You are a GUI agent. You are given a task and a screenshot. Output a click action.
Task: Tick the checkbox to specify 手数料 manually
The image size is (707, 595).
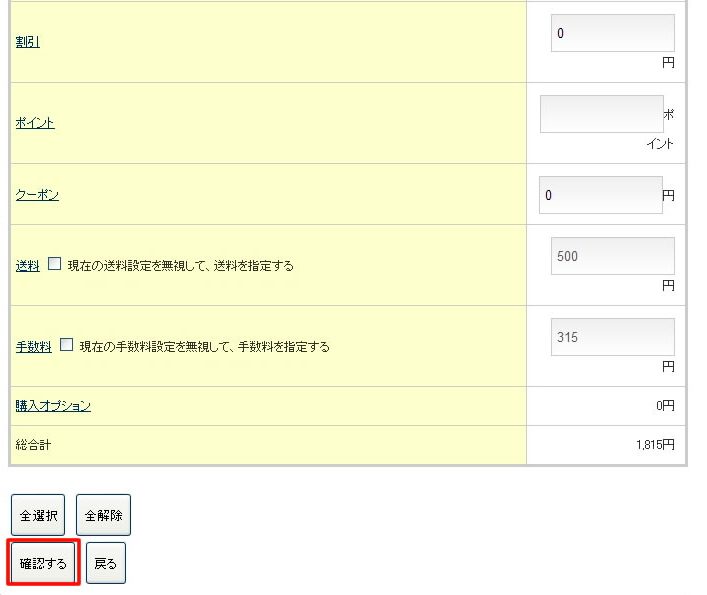(x=67, y=345)
